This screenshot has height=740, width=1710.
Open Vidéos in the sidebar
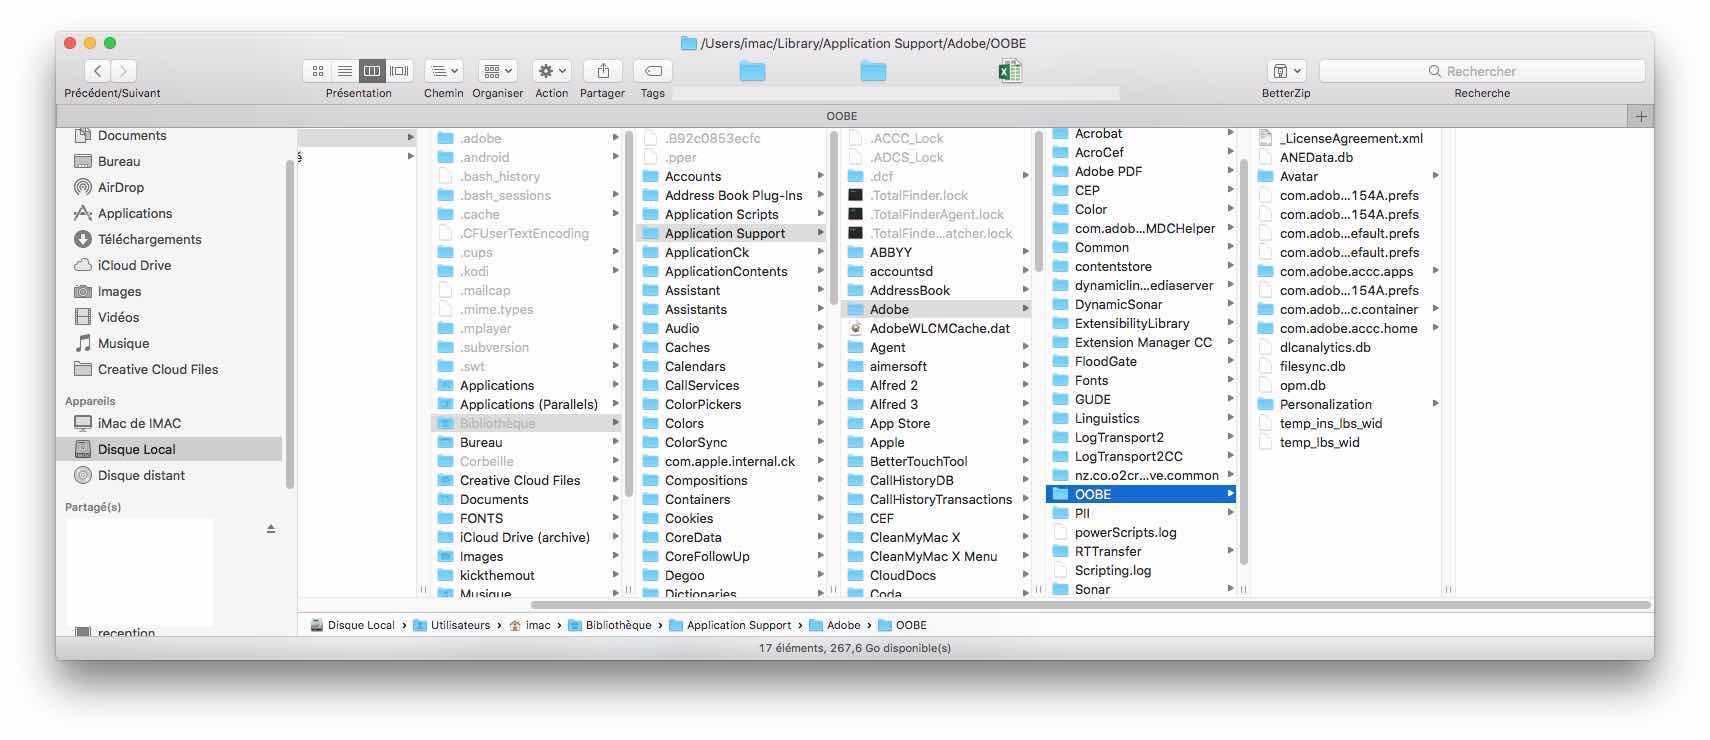(x=118, y=317)
